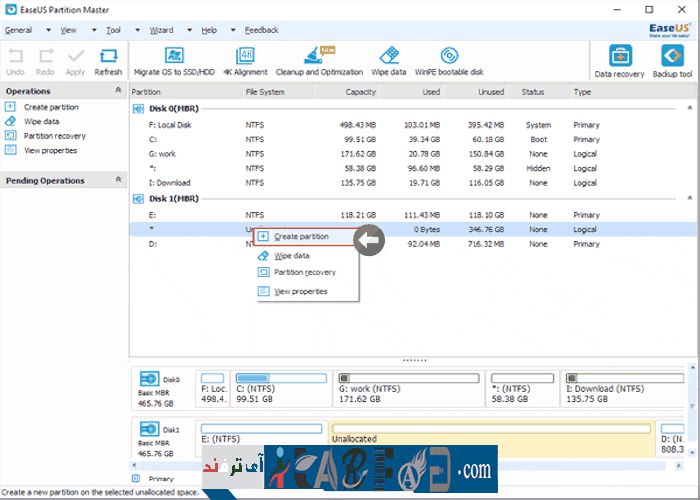Image resolution: width=700 pixels, height=500 pixels.
Task: Click Create partition in Operations sidebar
Action: pyautogui.click(x=50, y=106)
